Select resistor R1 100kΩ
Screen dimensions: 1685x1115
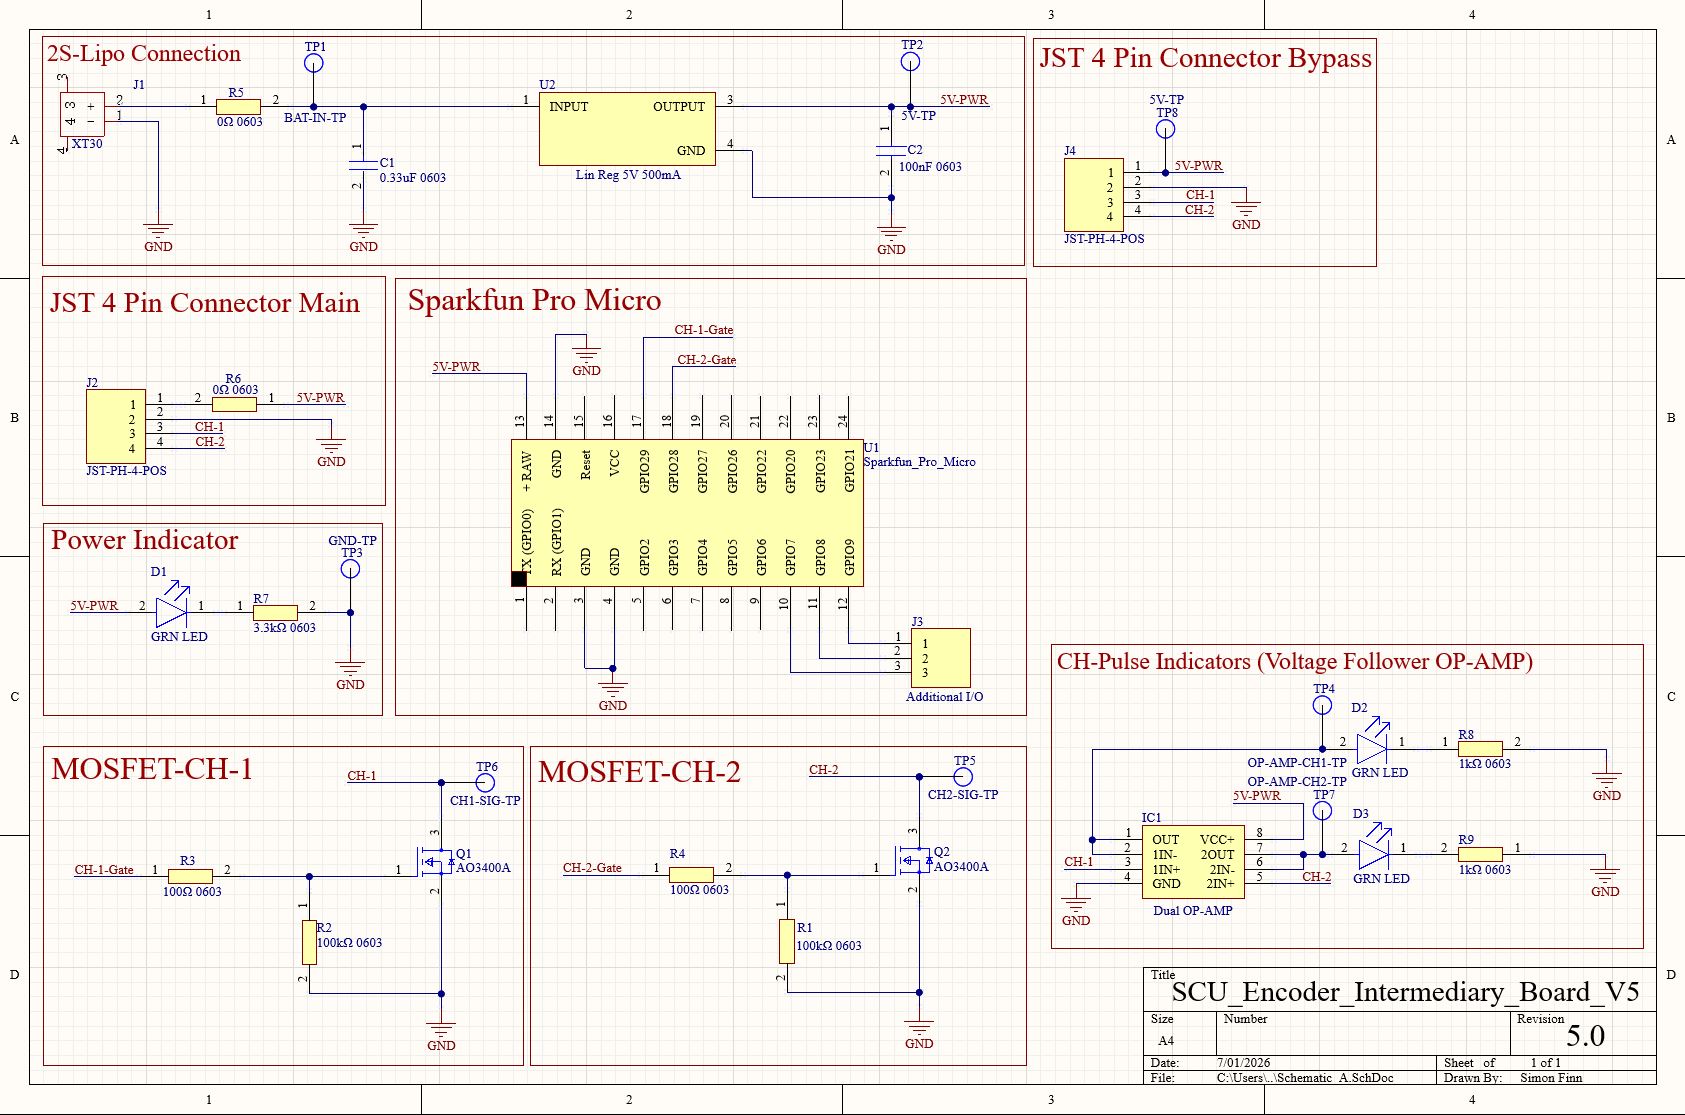pyautogui.click(x=787, y=941)
